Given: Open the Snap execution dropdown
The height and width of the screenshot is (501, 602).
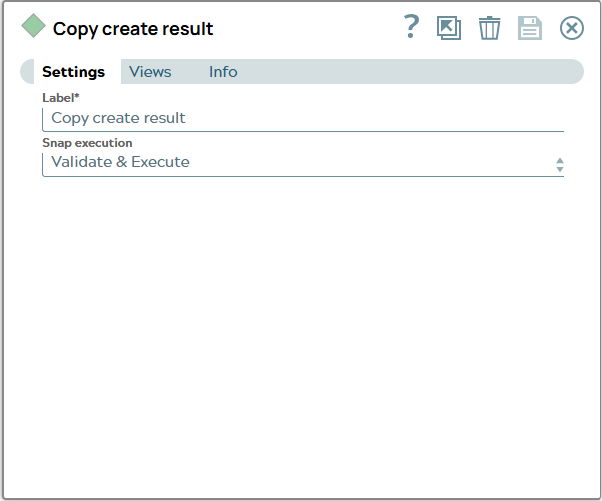Looking at the screenshot, I should tap(303, 164).
